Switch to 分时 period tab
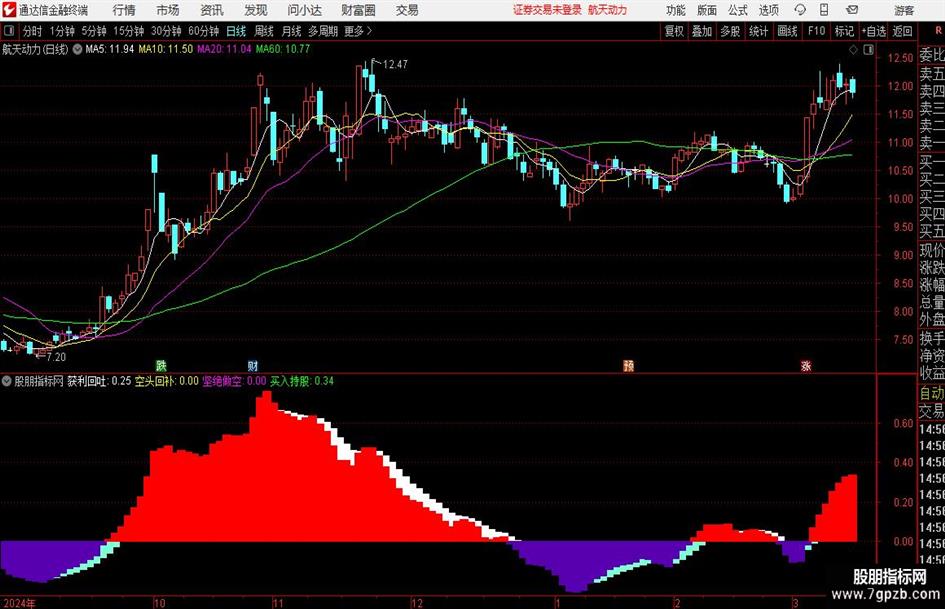This screenshot has width=945, height=609. point(32,31)
